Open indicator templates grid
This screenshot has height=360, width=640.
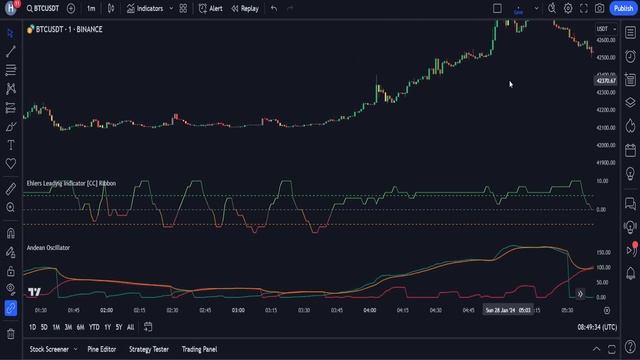click(x=183, y=9)
